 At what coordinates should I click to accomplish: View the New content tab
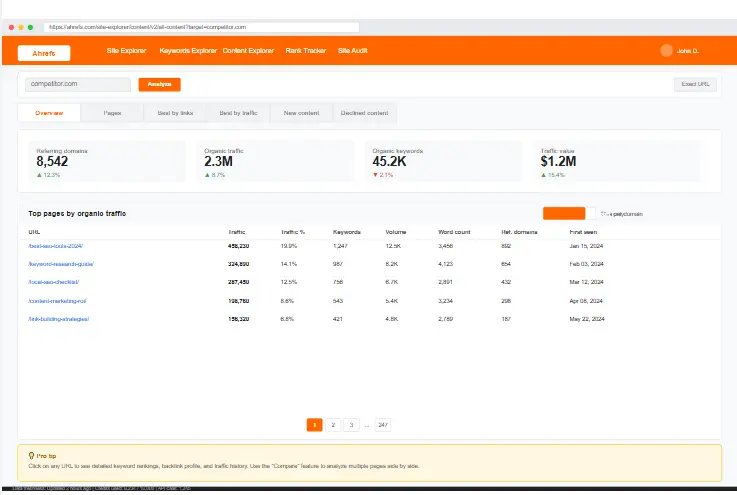(301, 113)
